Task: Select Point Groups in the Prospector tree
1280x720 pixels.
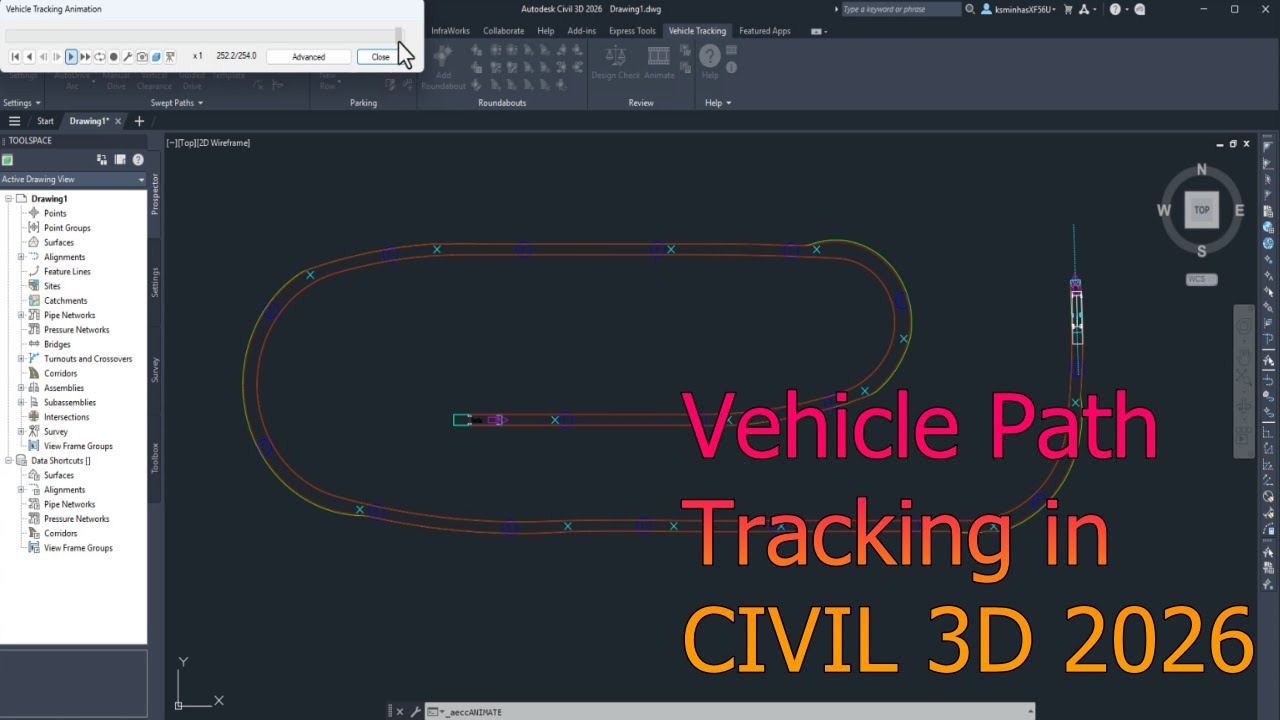Action: (67, 228)
